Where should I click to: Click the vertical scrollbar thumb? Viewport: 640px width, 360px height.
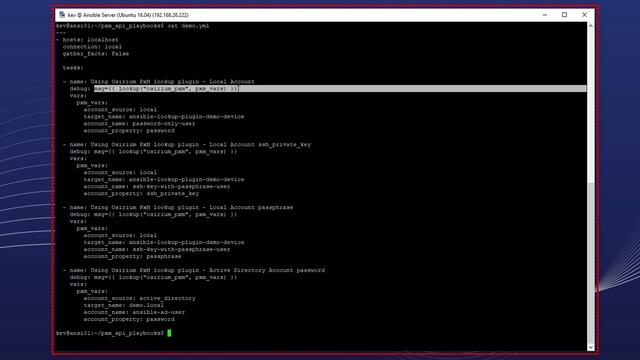591,264
